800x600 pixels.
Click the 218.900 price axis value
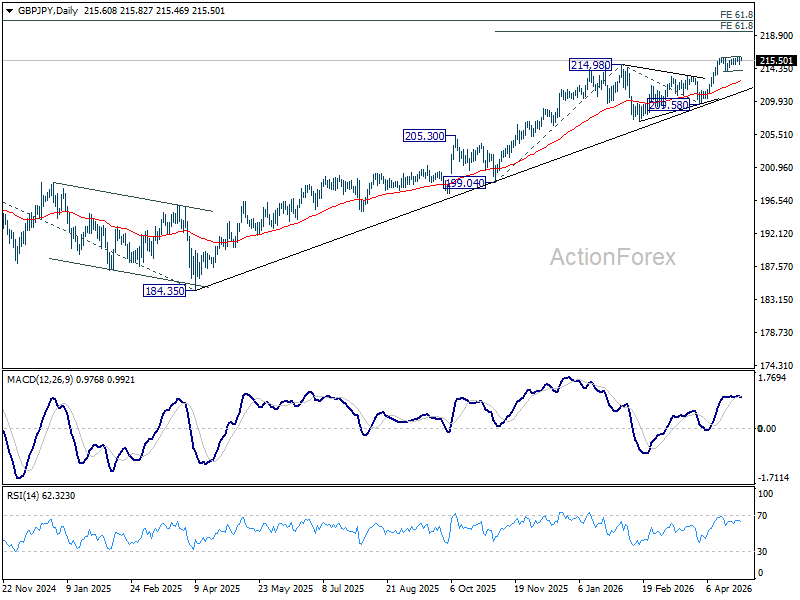click(775, 35)
